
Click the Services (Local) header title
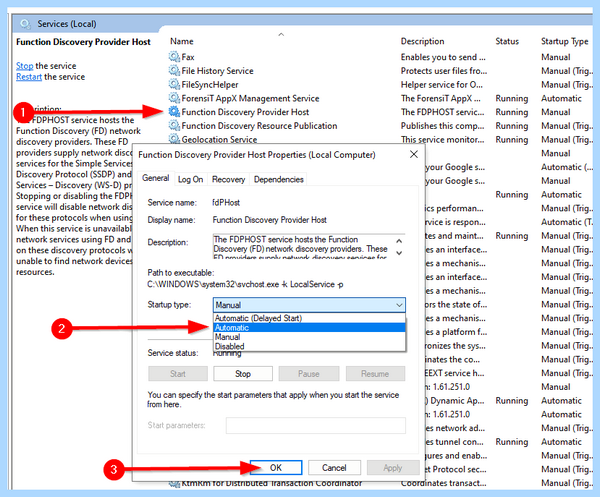tap(67, 24)
